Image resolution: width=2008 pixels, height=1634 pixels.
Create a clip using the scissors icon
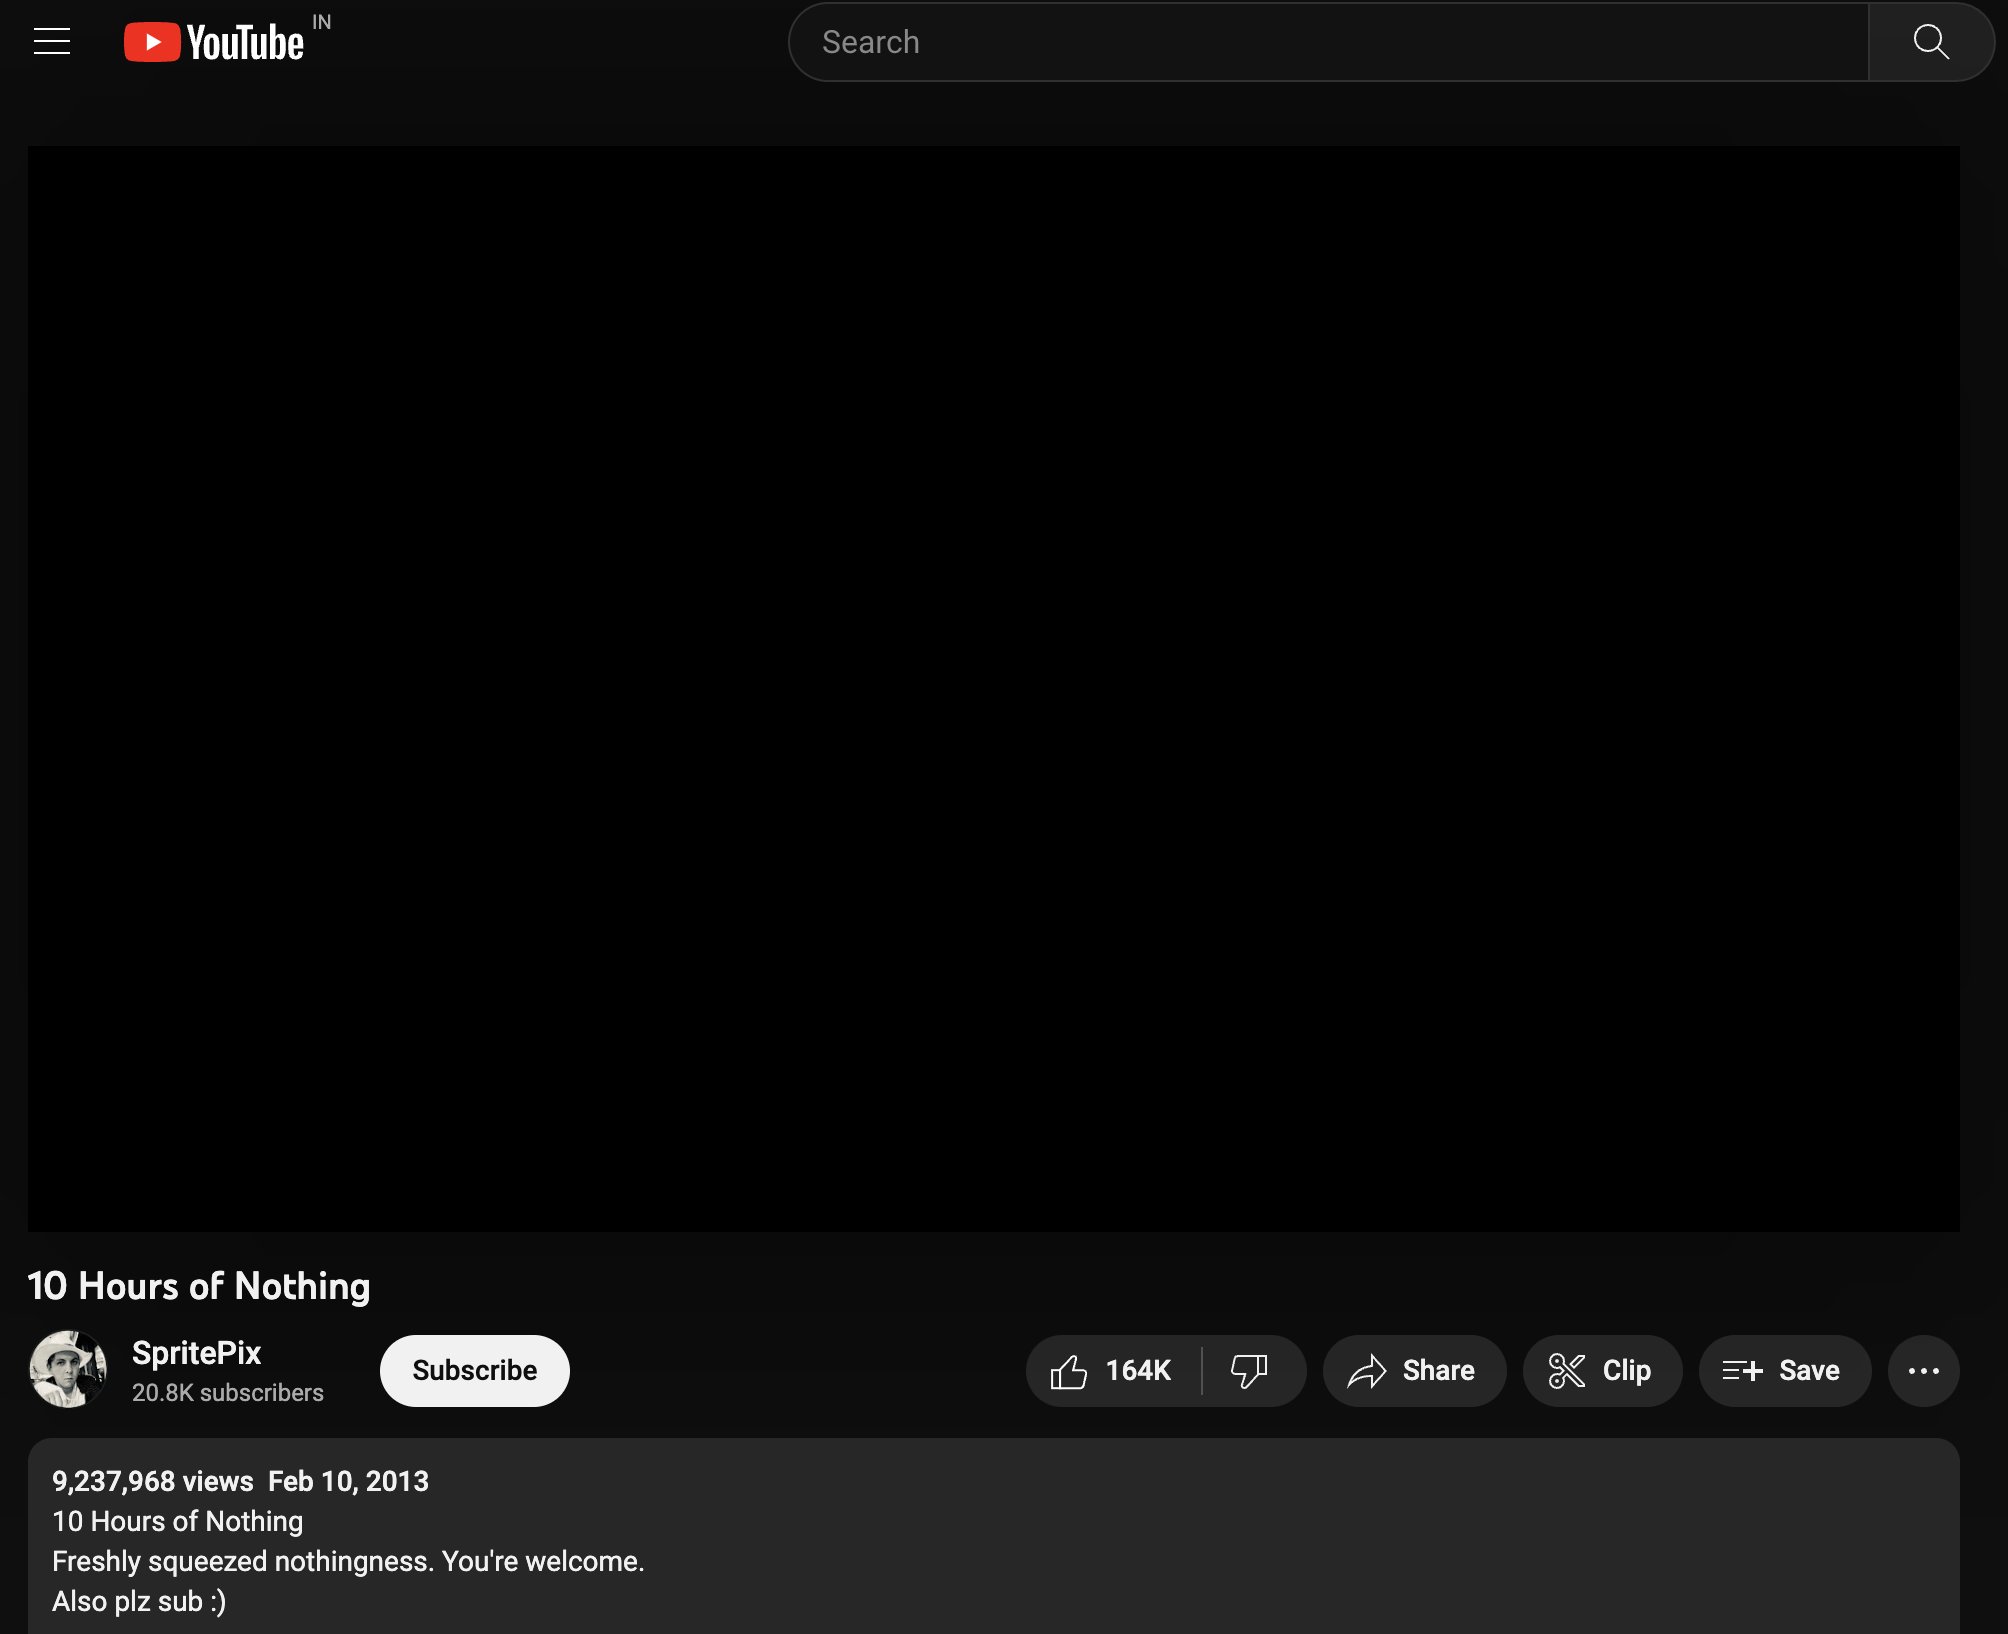click(x=1601, y=1370)
